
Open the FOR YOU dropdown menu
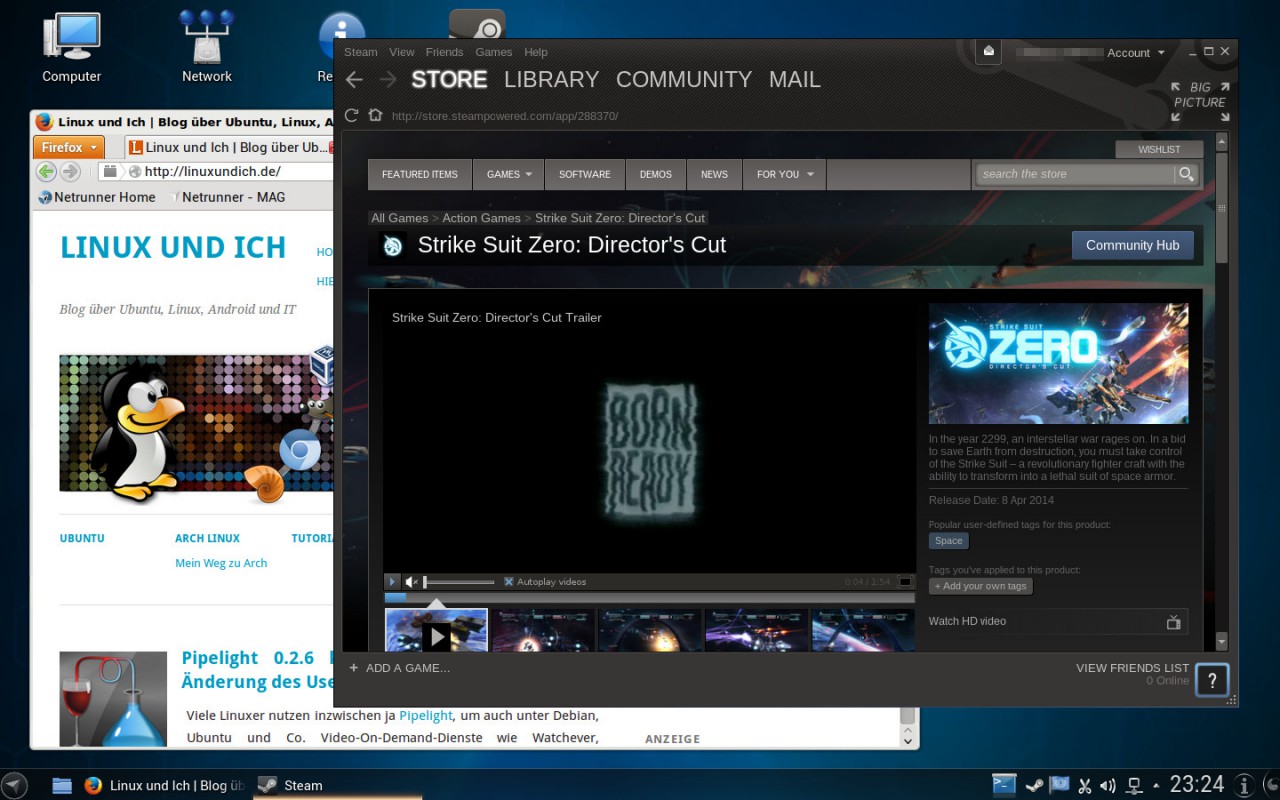[x=783, y=174]
